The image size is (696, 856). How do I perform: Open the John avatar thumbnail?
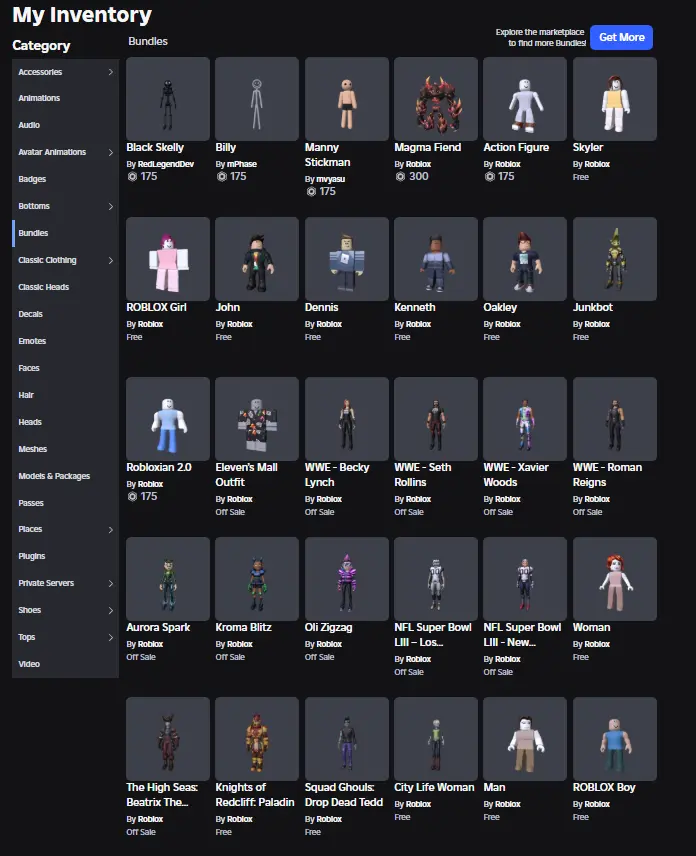pos(257,259)
